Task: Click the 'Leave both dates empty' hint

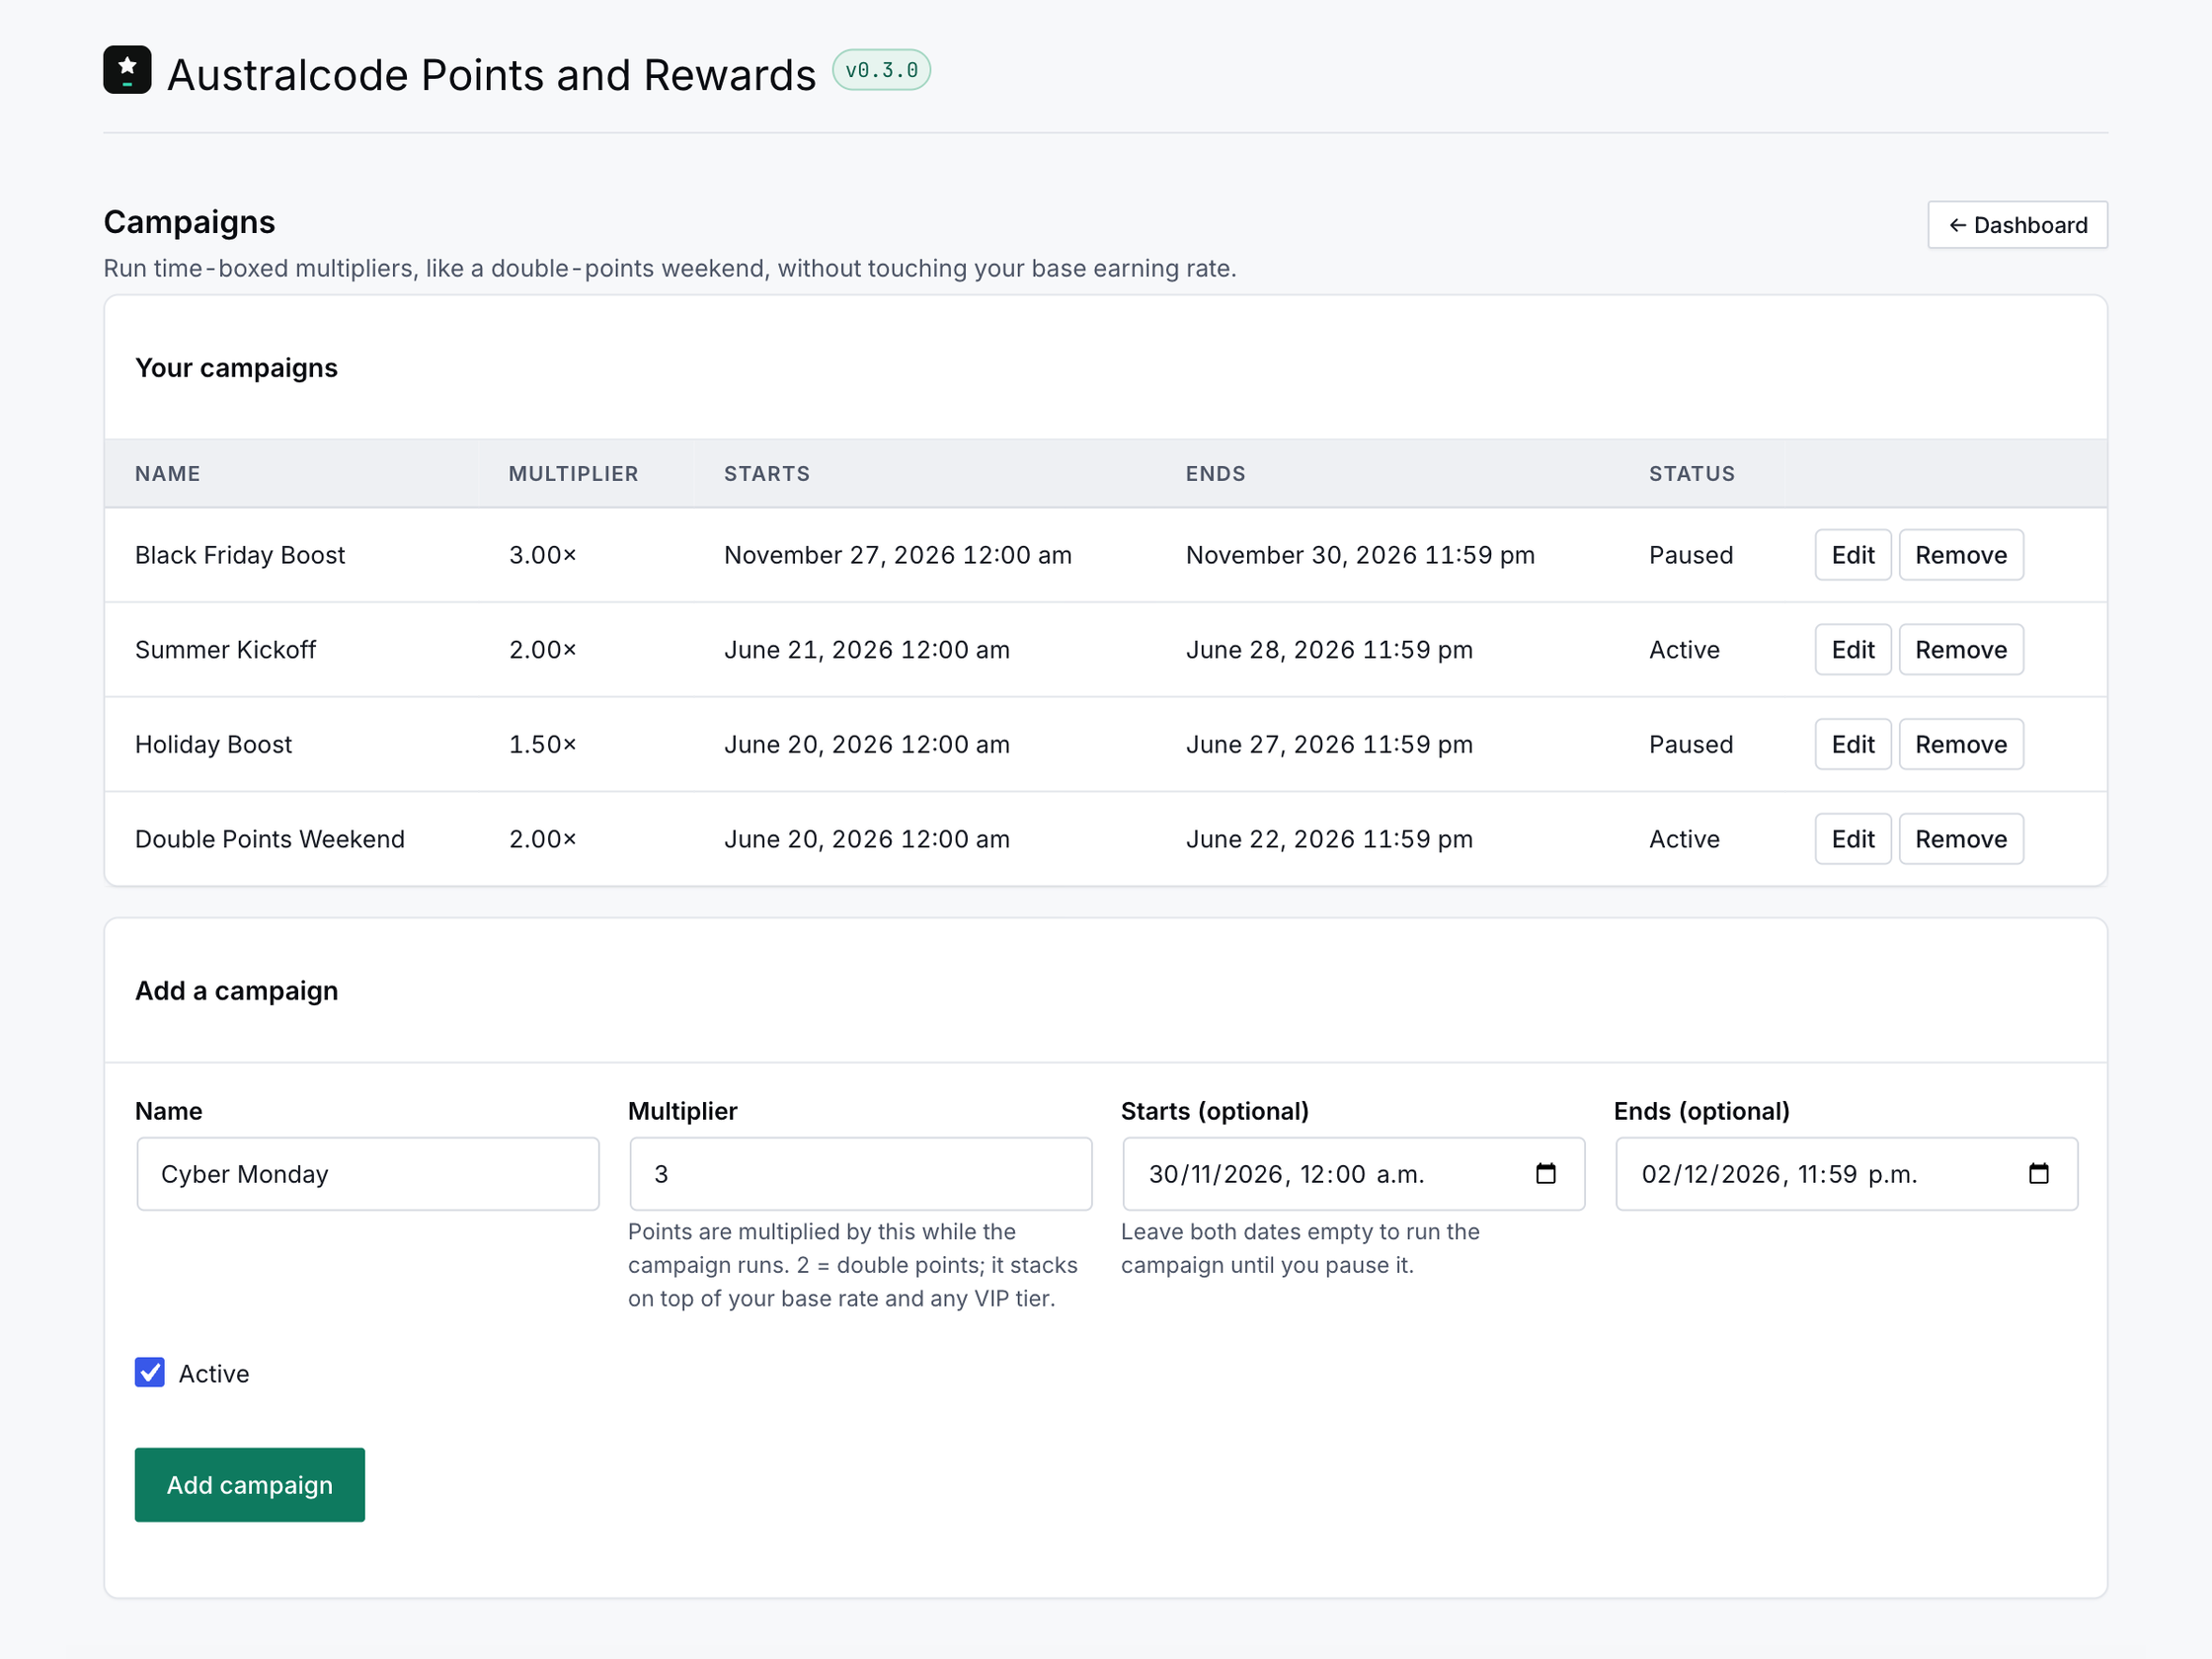Action: [1300, 1248]
